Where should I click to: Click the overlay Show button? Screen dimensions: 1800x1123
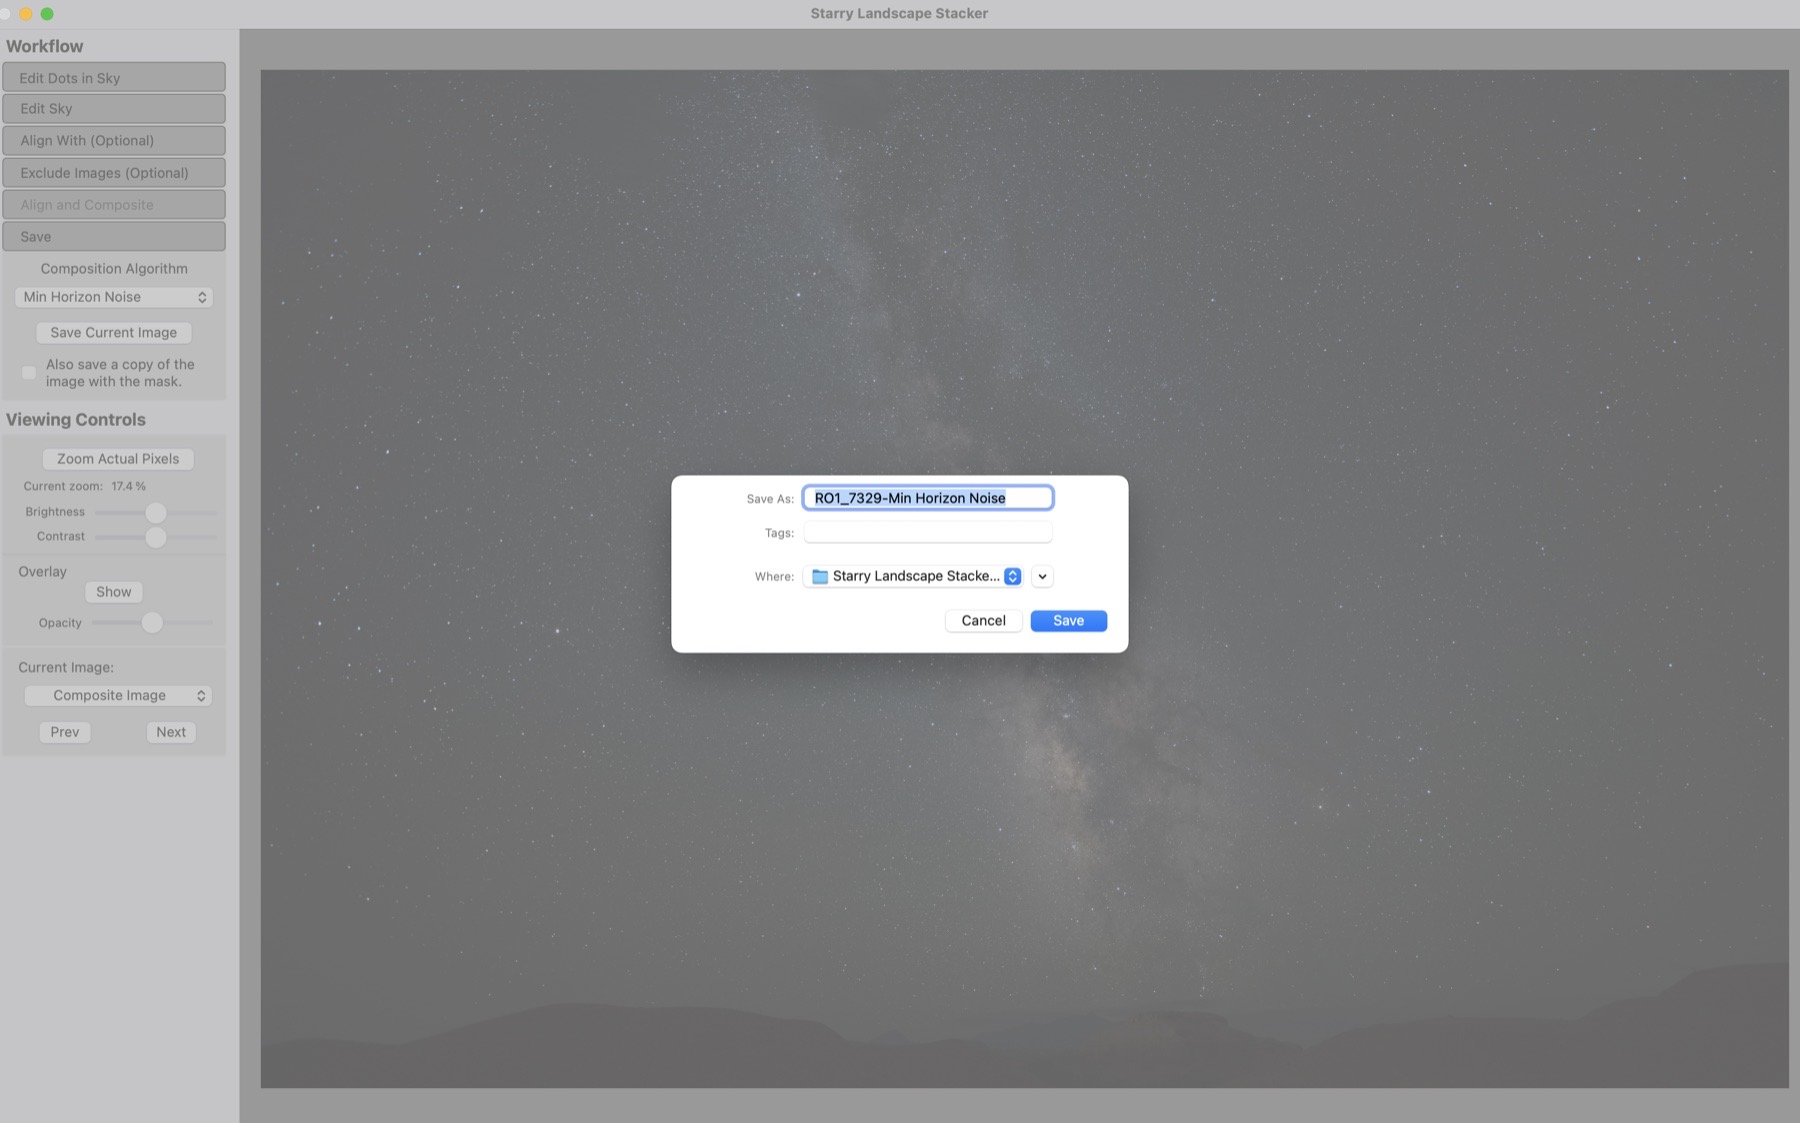(x=114, y=592)
